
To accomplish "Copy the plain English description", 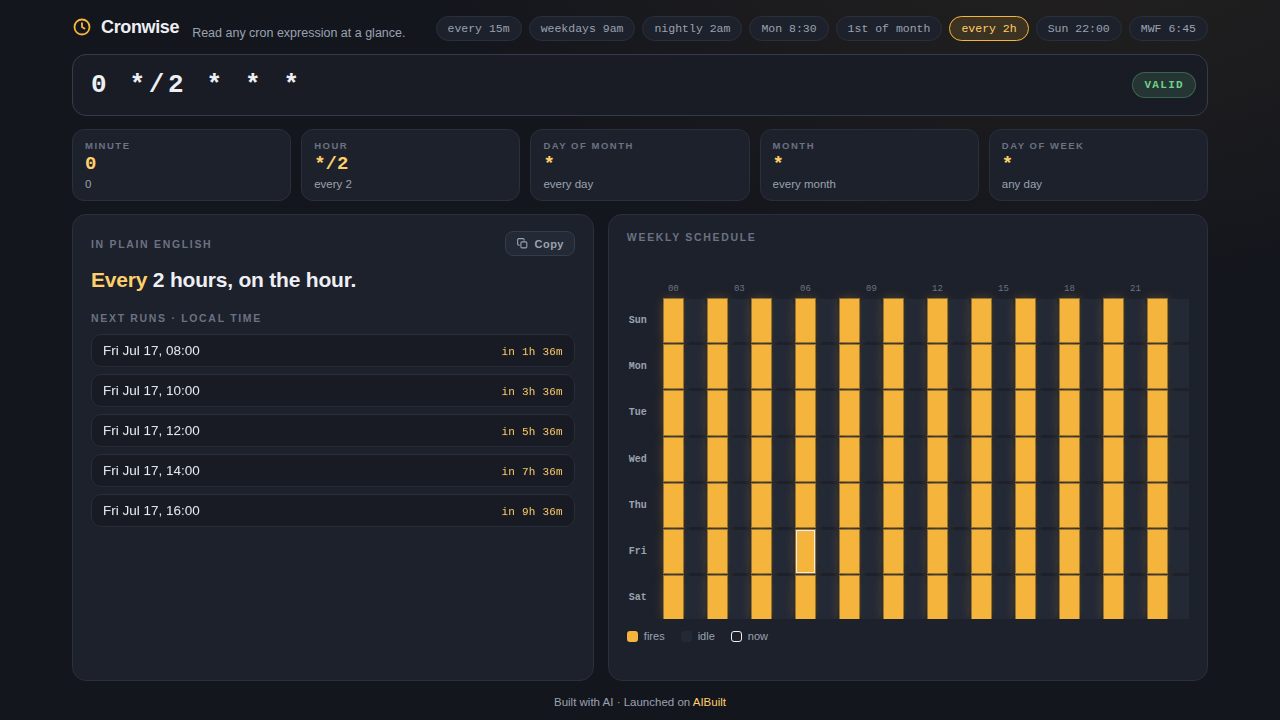I will tap(540, 244).
